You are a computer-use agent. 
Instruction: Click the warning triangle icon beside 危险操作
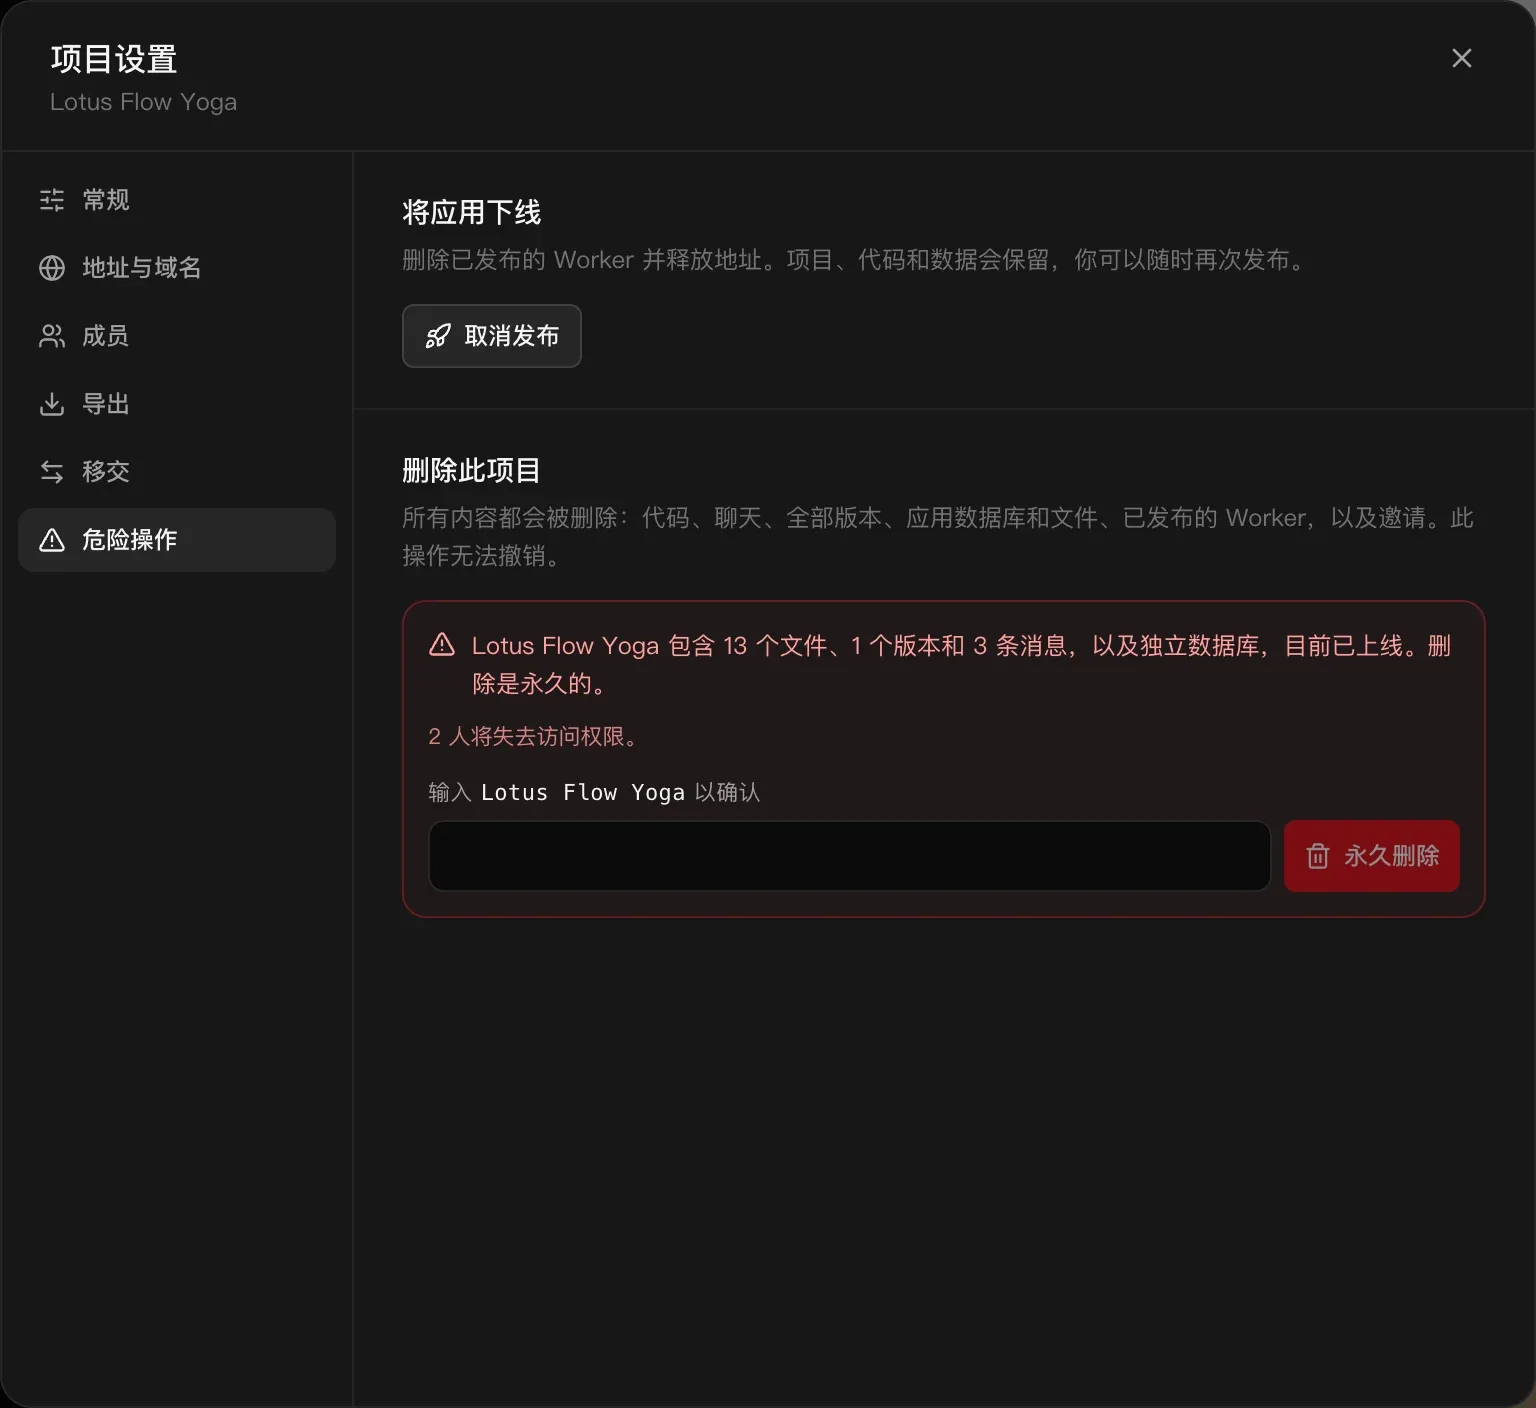point(52,540)
